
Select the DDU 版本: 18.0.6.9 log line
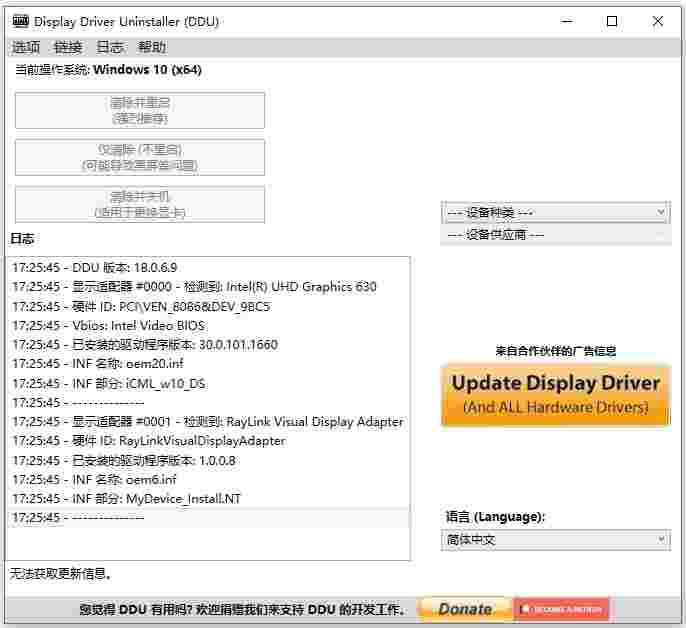tap(209, 267)
